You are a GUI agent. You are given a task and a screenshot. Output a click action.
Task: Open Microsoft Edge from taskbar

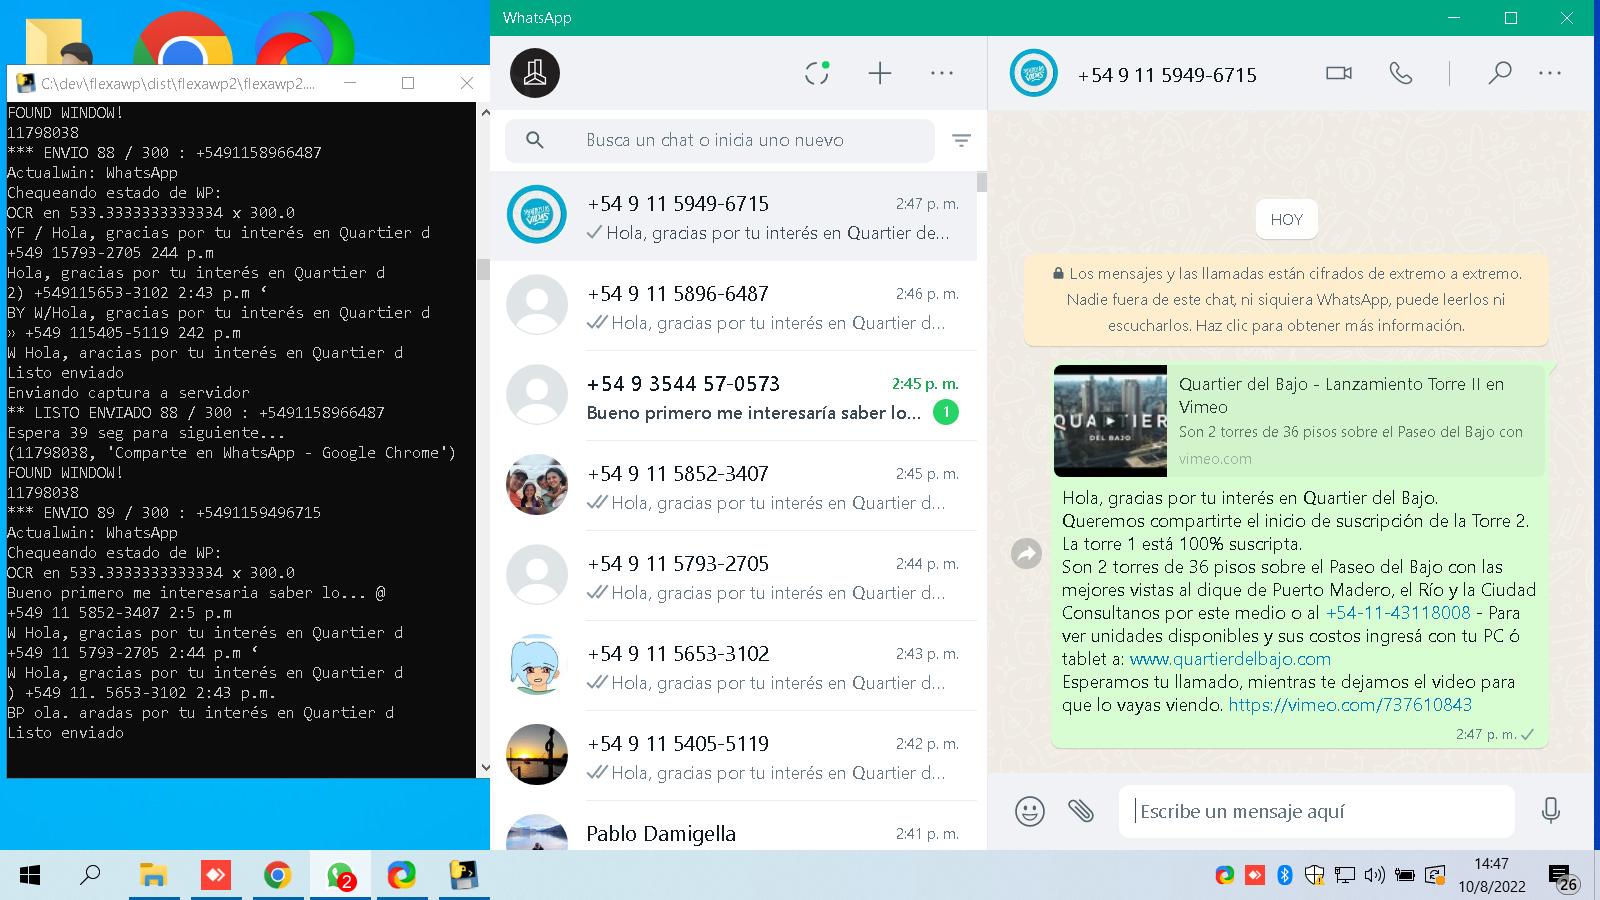pyautogui.click(x=402, y=876)
